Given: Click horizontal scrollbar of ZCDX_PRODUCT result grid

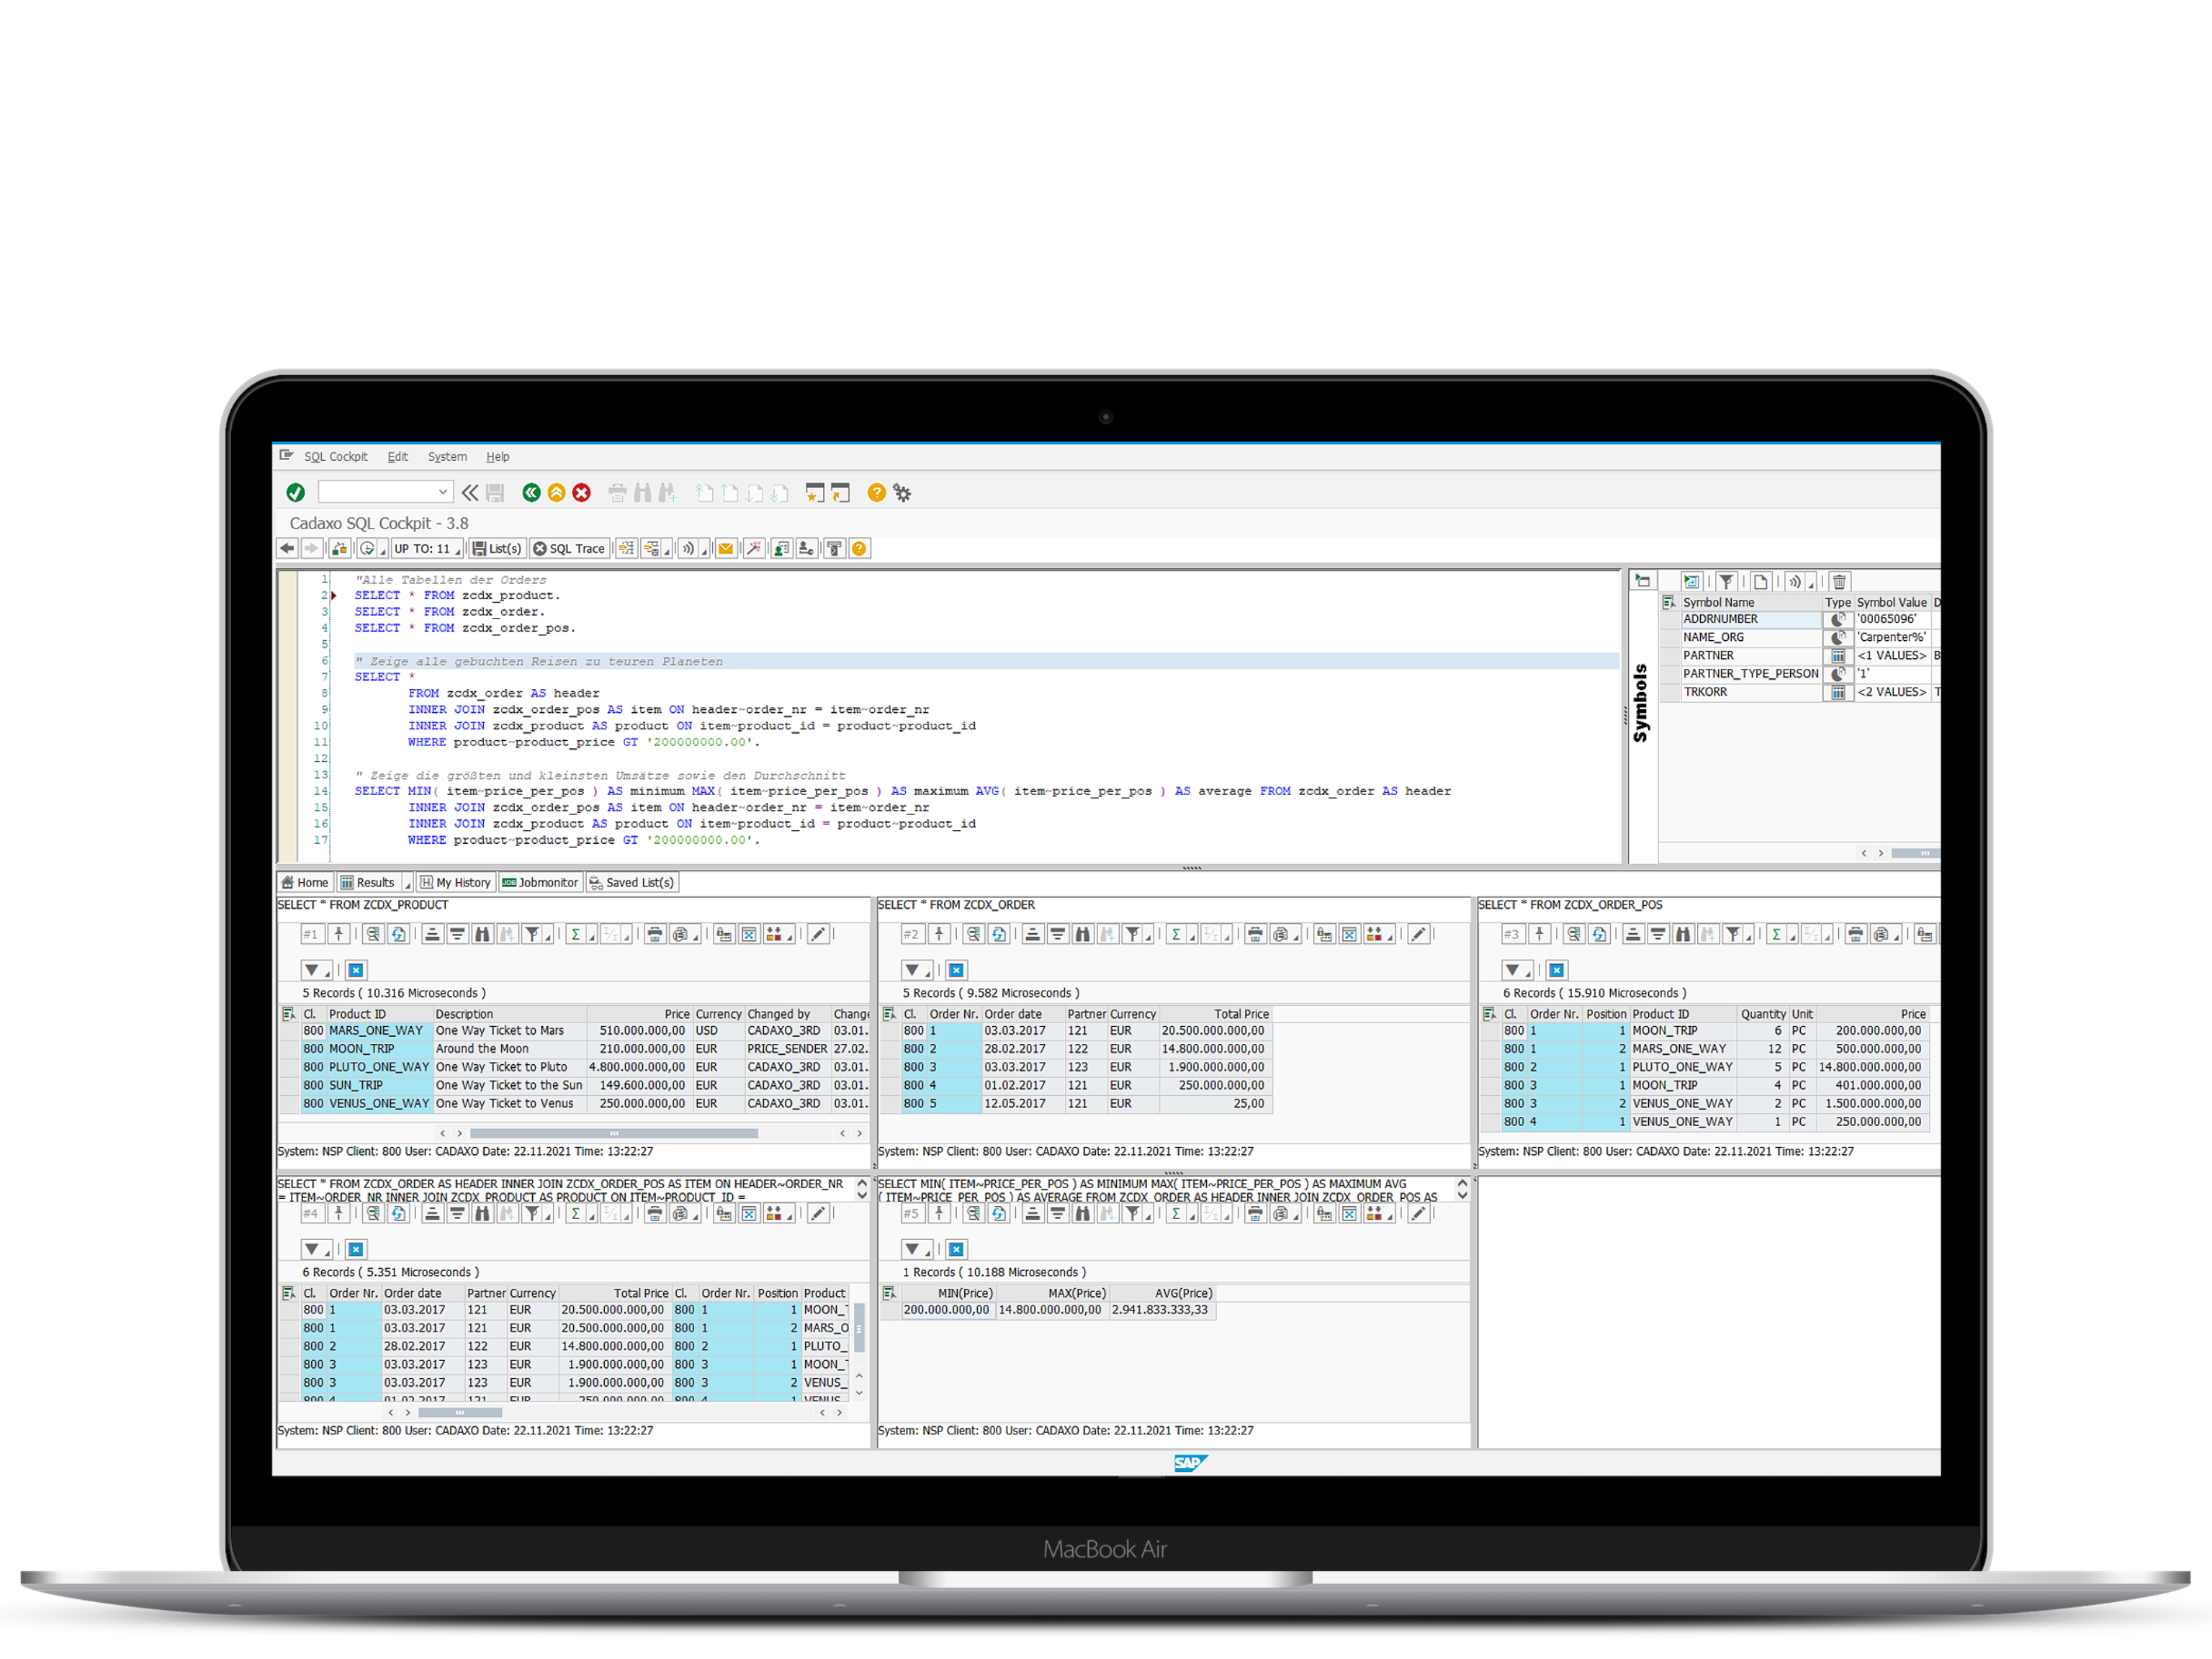Looking at the screenshot, I should coord(613,1133).
